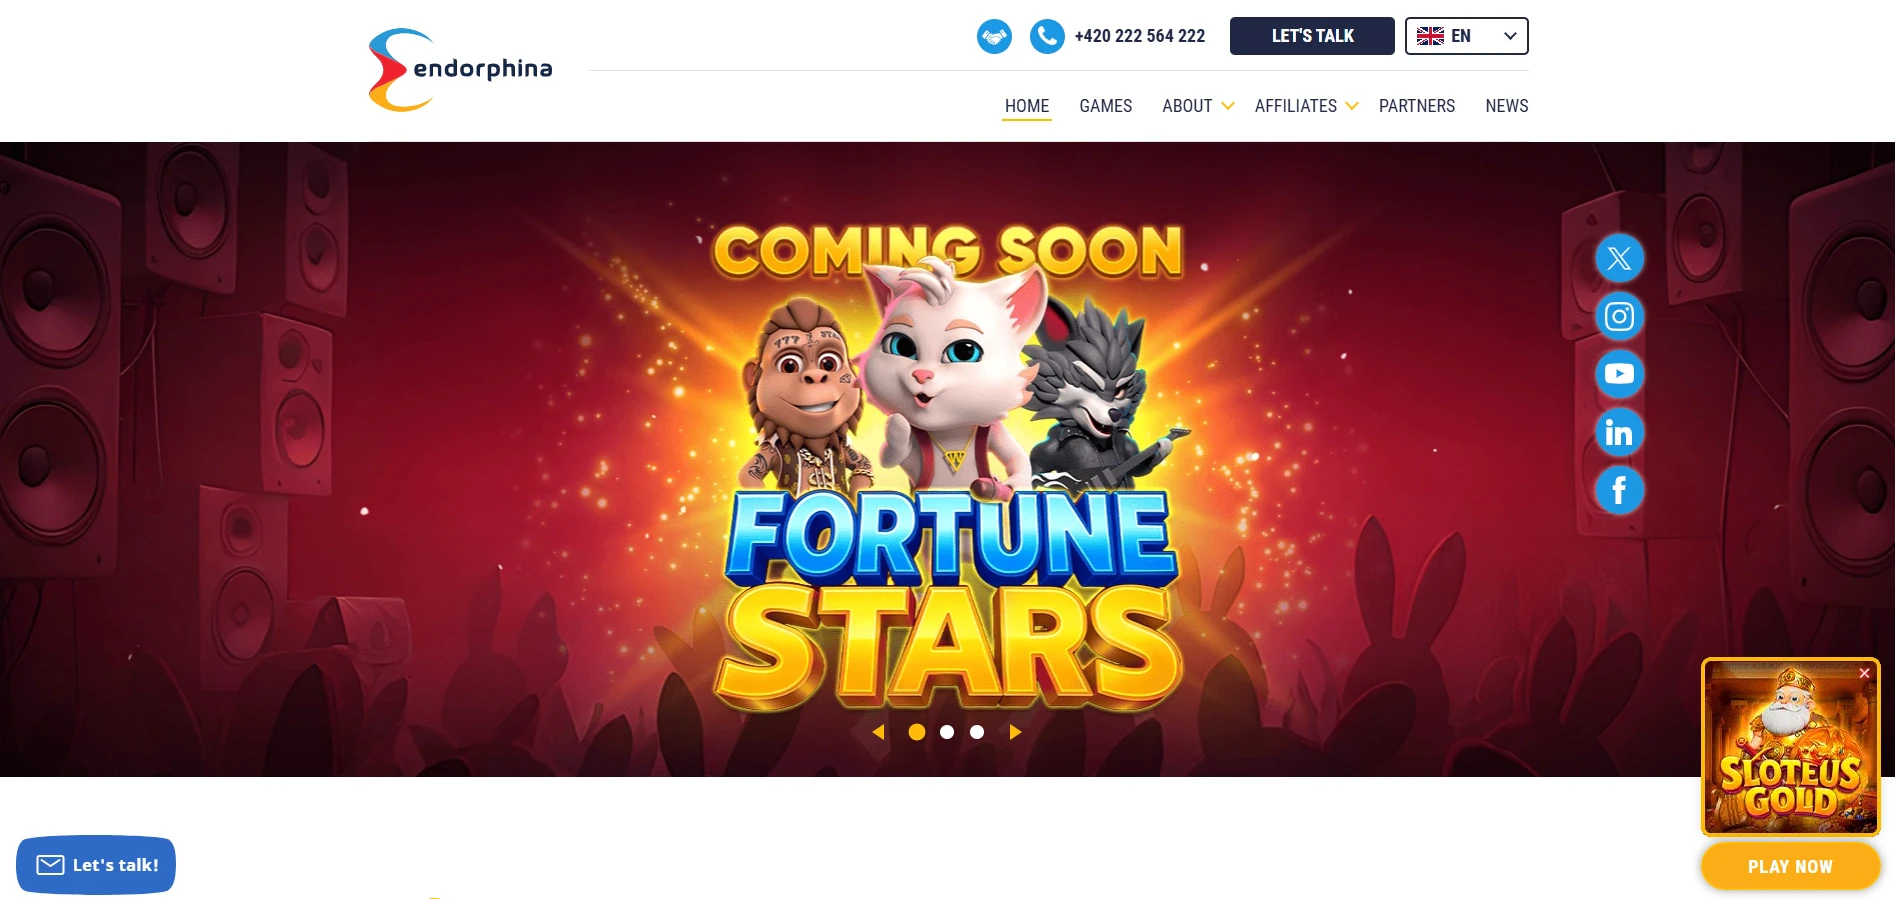Viewport: 1895px width, 899px height.
Task: Open the Instagram social icon
Action: [1619, 317]
